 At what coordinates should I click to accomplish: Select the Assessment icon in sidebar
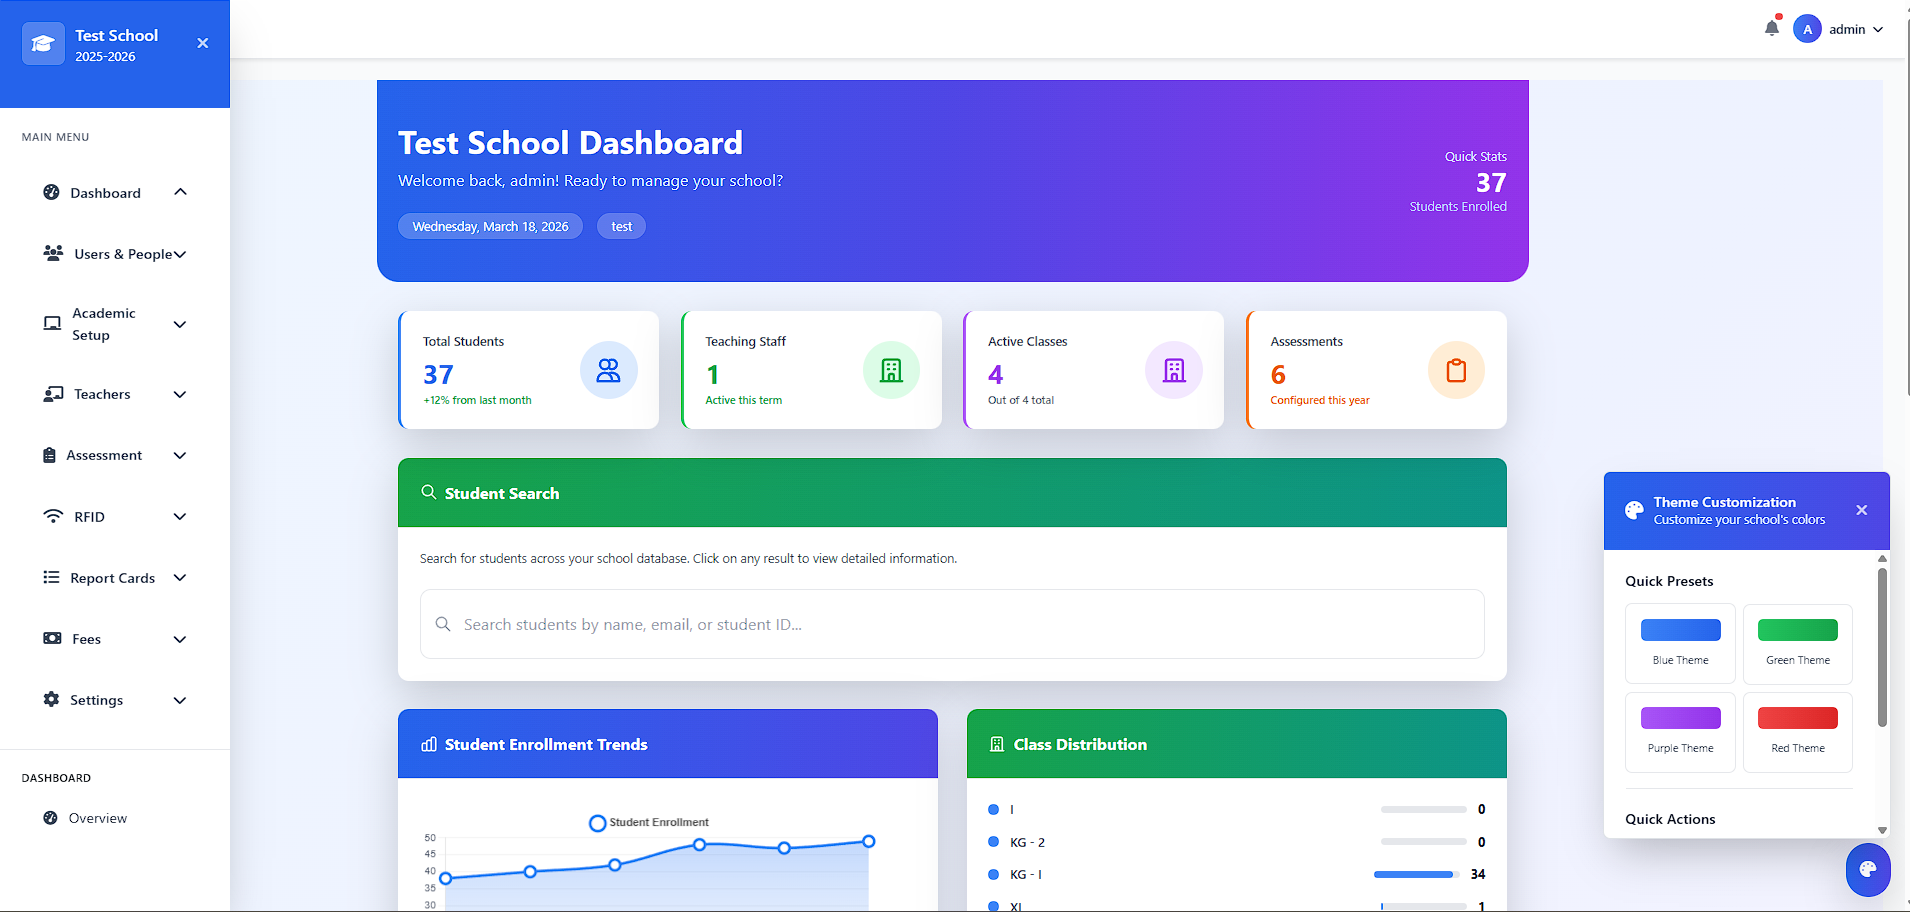(51, 455)
